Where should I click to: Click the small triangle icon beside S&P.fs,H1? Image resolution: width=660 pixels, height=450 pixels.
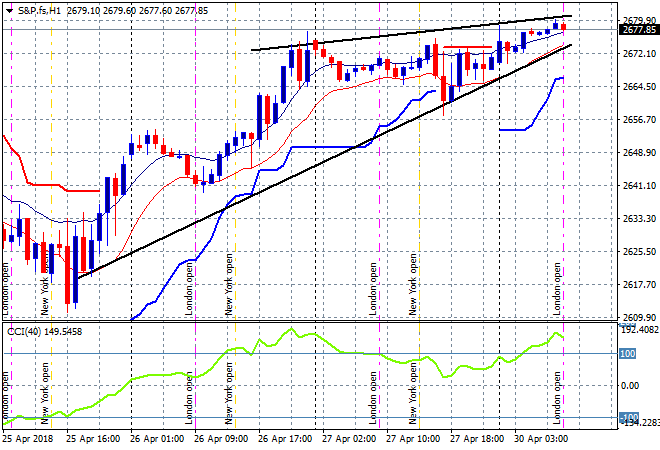pyautogui.click(x=7, y=8)
